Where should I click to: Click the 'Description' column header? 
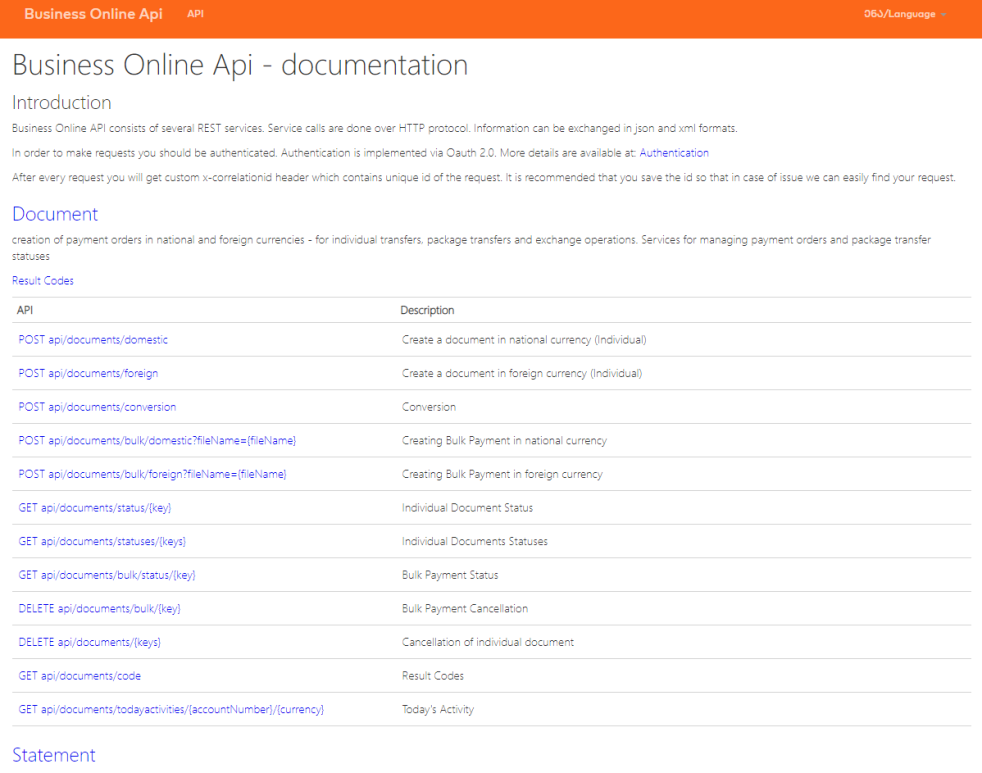click(x=427, y=310)
